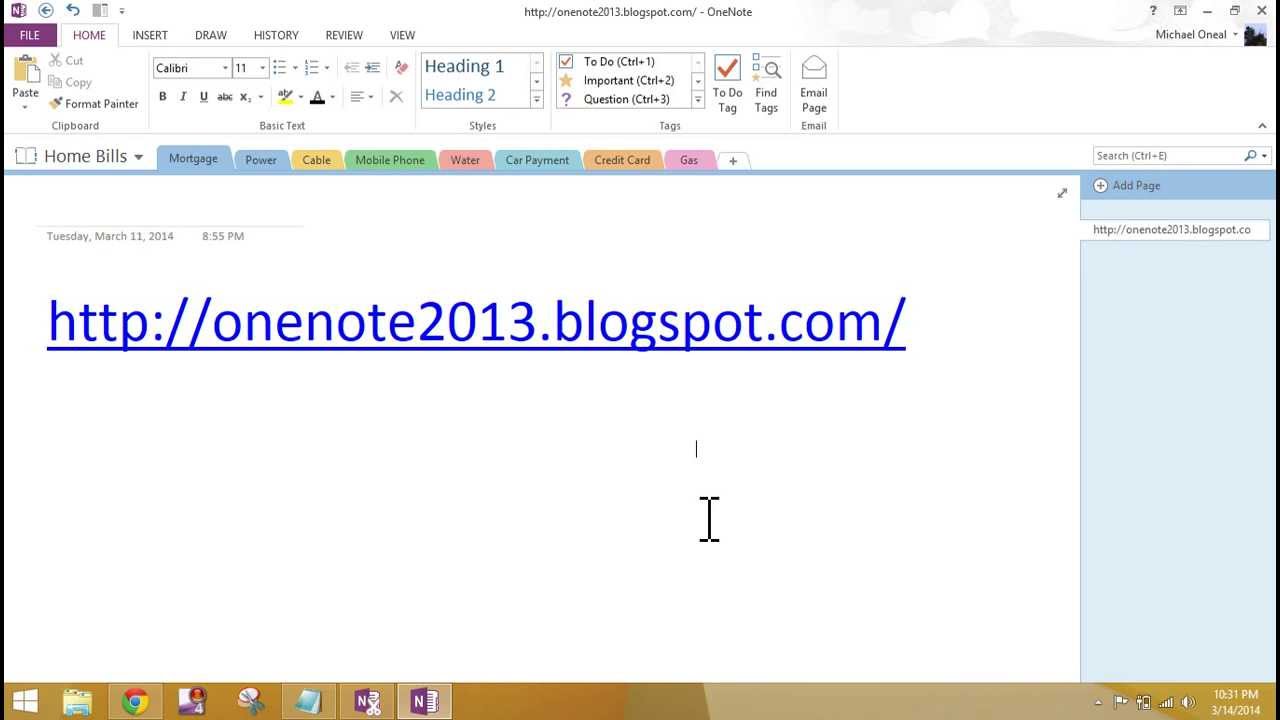
Task: Apply the font color
Action: (318, 97)
